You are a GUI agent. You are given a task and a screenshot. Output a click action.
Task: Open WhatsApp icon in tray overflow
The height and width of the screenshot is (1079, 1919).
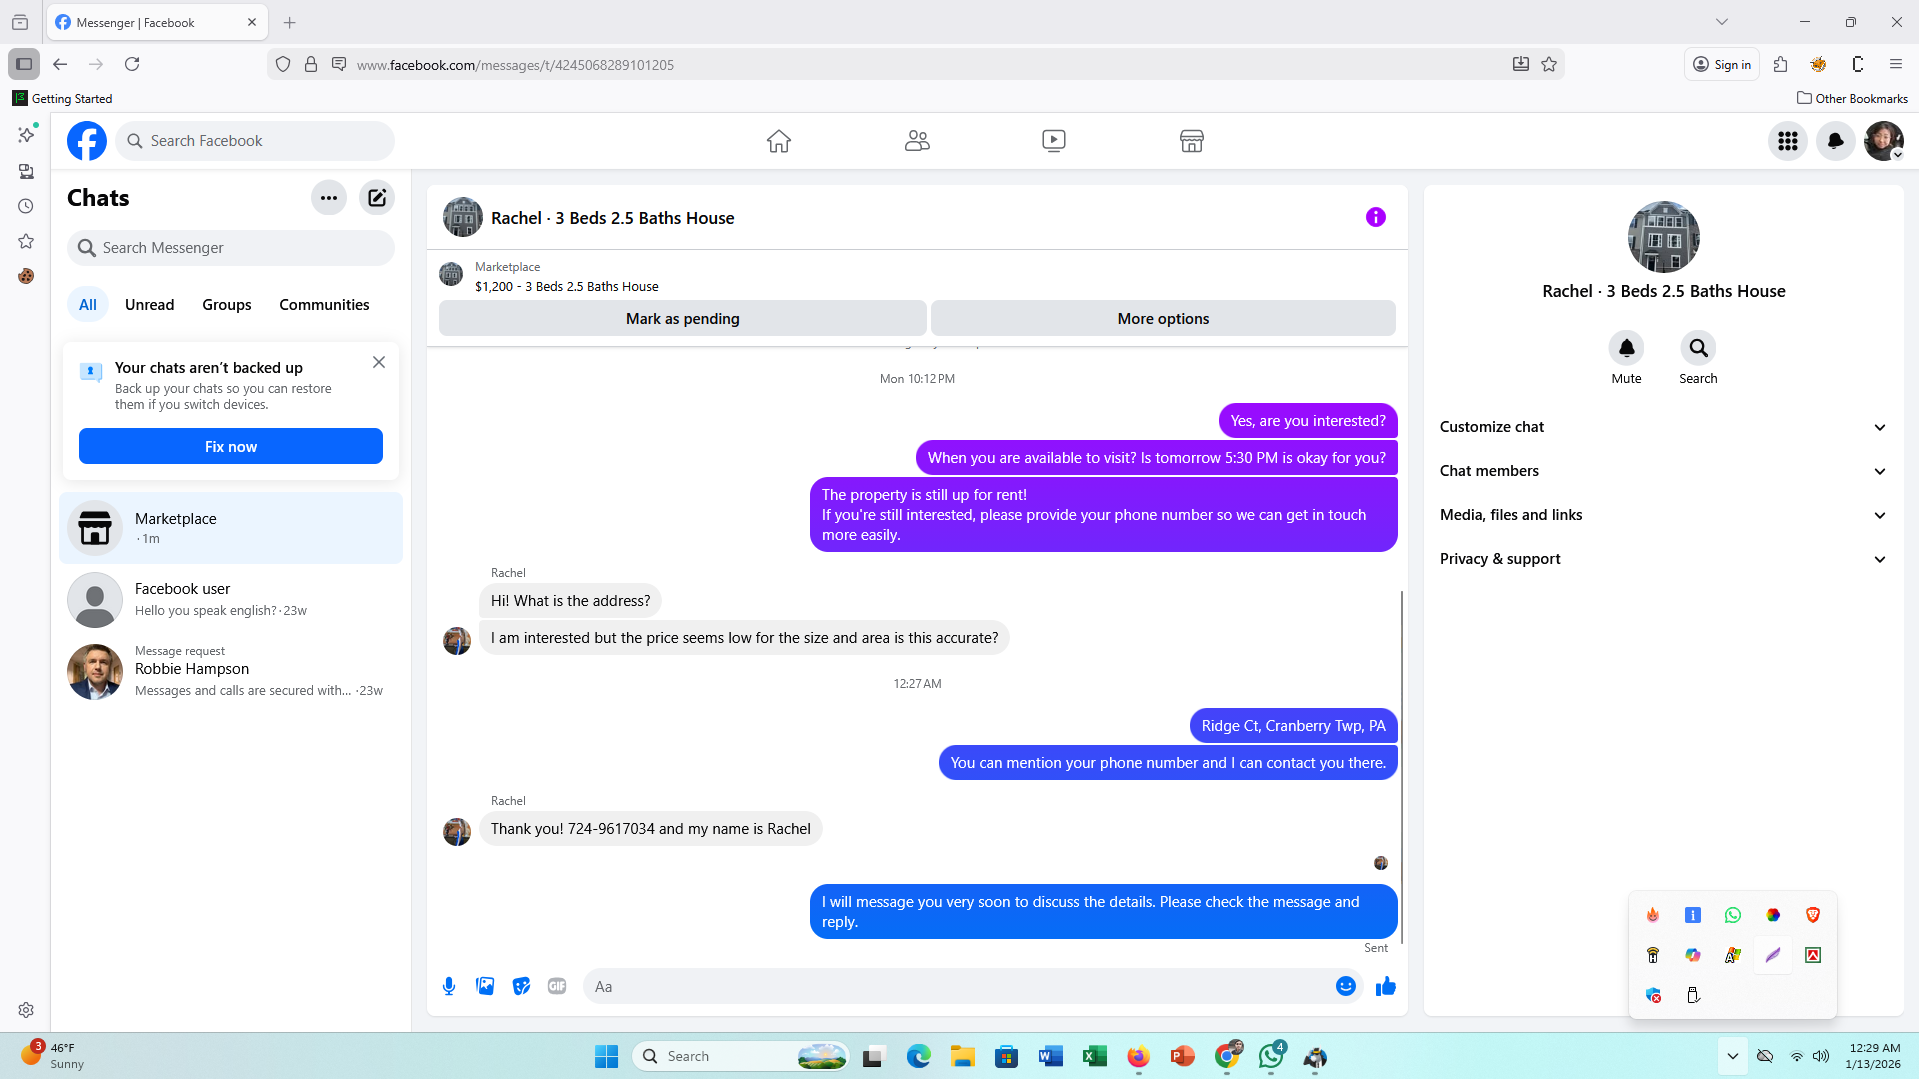pos(1733,915)
